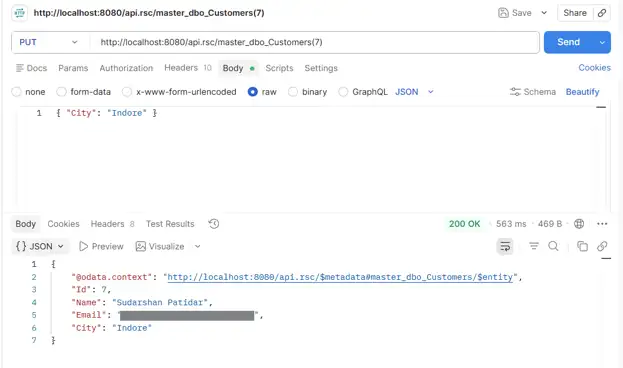Switch to the Scripts tab
Screen dimensions: 623x368
tap(279, 68)
